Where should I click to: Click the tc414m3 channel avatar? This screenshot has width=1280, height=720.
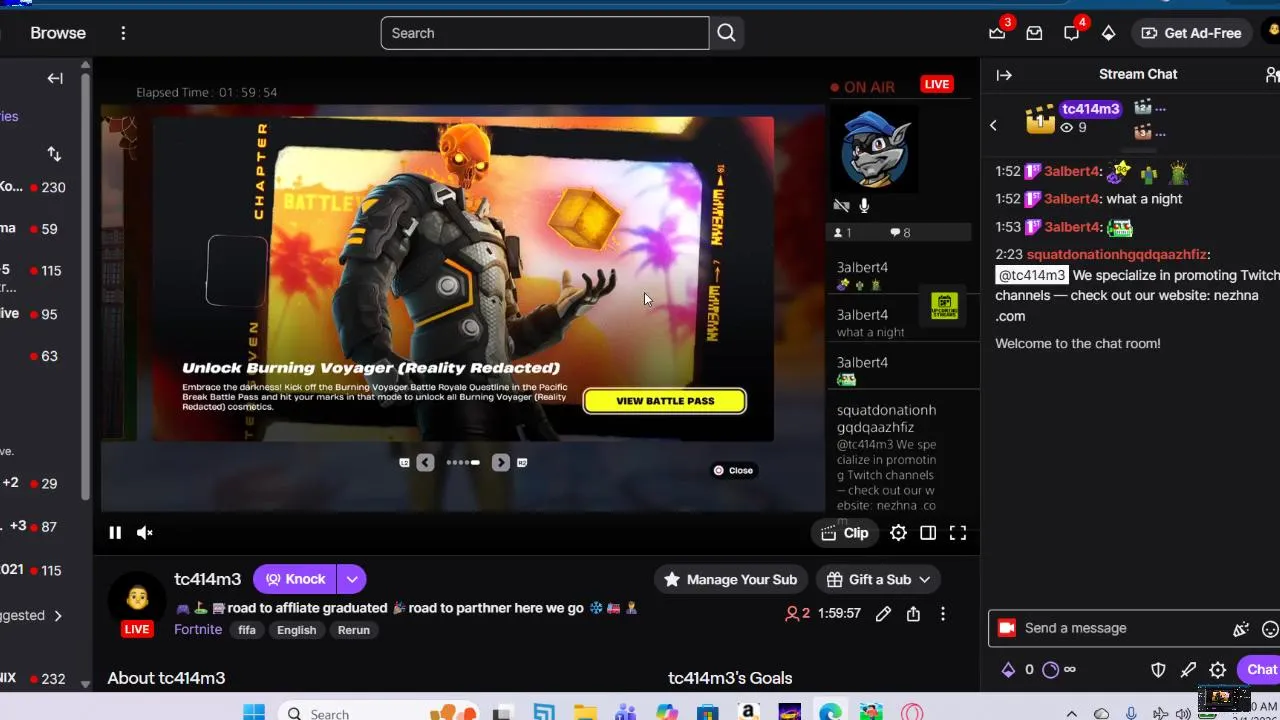point(138,598)
